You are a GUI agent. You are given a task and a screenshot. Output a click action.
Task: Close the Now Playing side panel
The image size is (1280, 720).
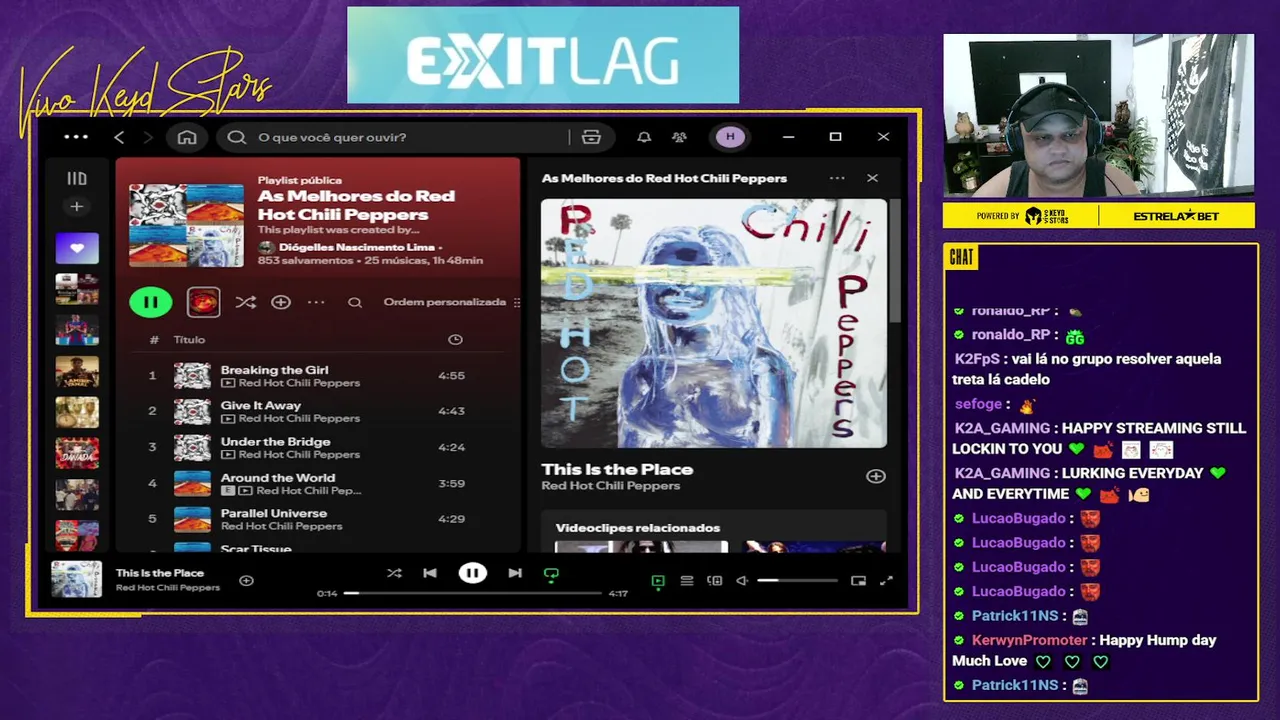point(872,178)
